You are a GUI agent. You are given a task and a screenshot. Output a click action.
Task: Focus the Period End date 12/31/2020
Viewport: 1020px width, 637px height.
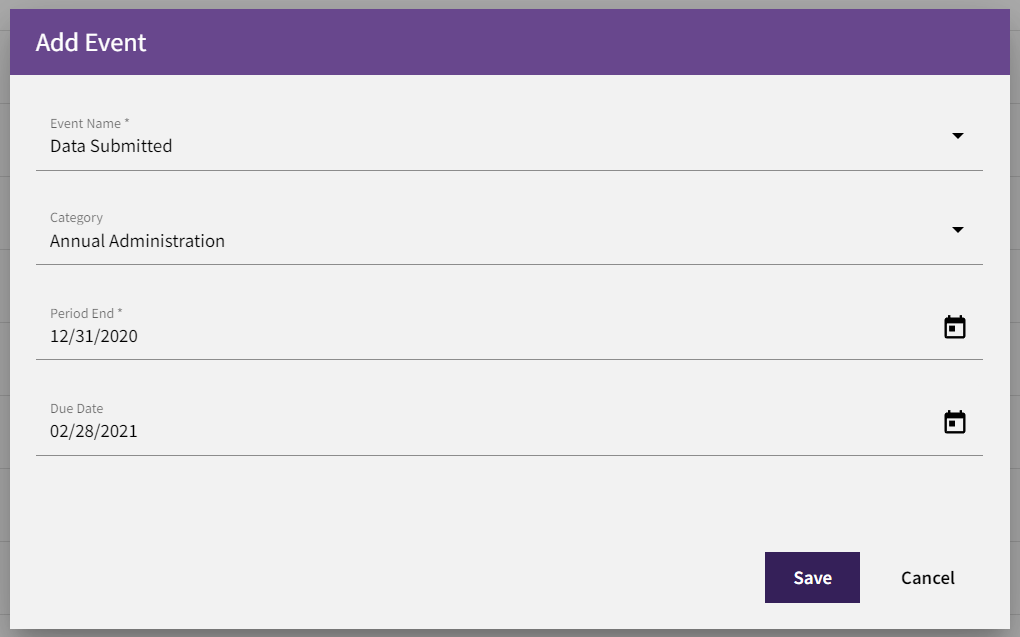94,336
